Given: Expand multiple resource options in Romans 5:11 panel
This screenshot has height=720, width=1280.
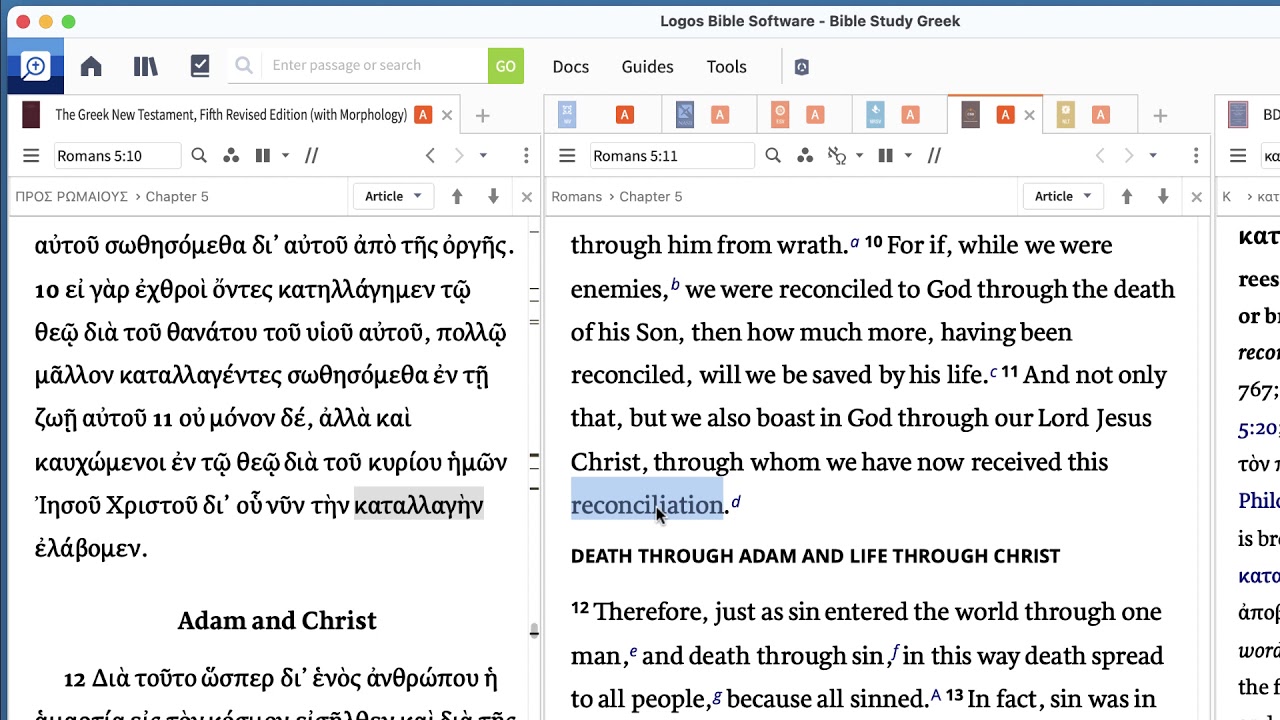Looking at the screenshot, I should point(908,156).
